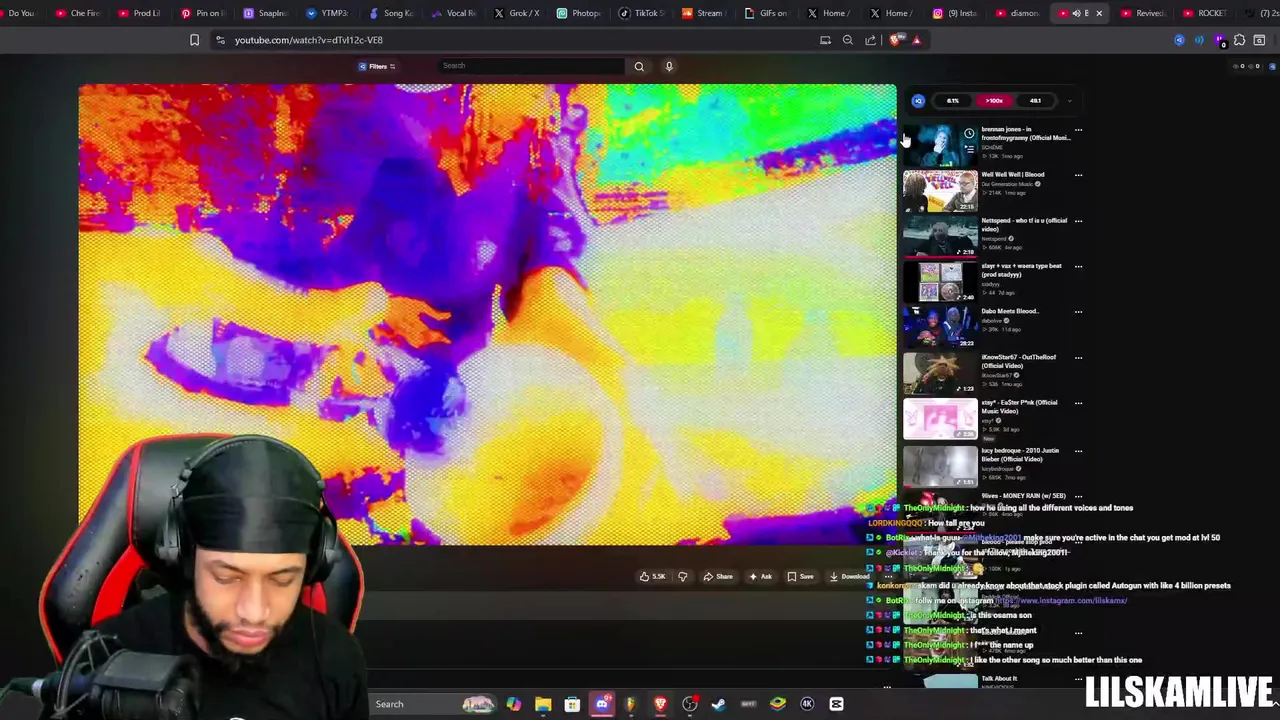Viewport: 1280px width, 720px height.
Task: Click the Share button under the video
Action: (718, 576)
